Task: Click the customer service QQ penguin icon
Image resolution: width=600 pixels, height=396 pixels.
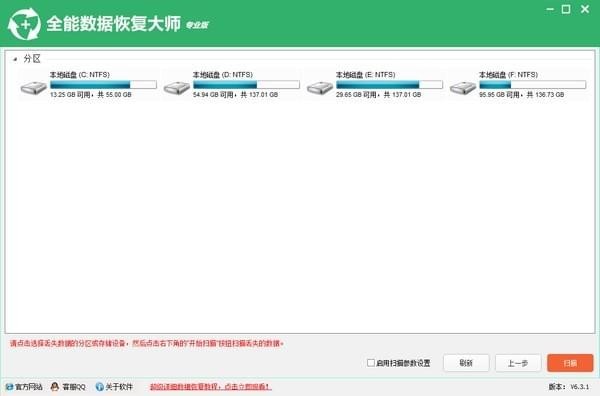Action: click(x=55, y=387)
